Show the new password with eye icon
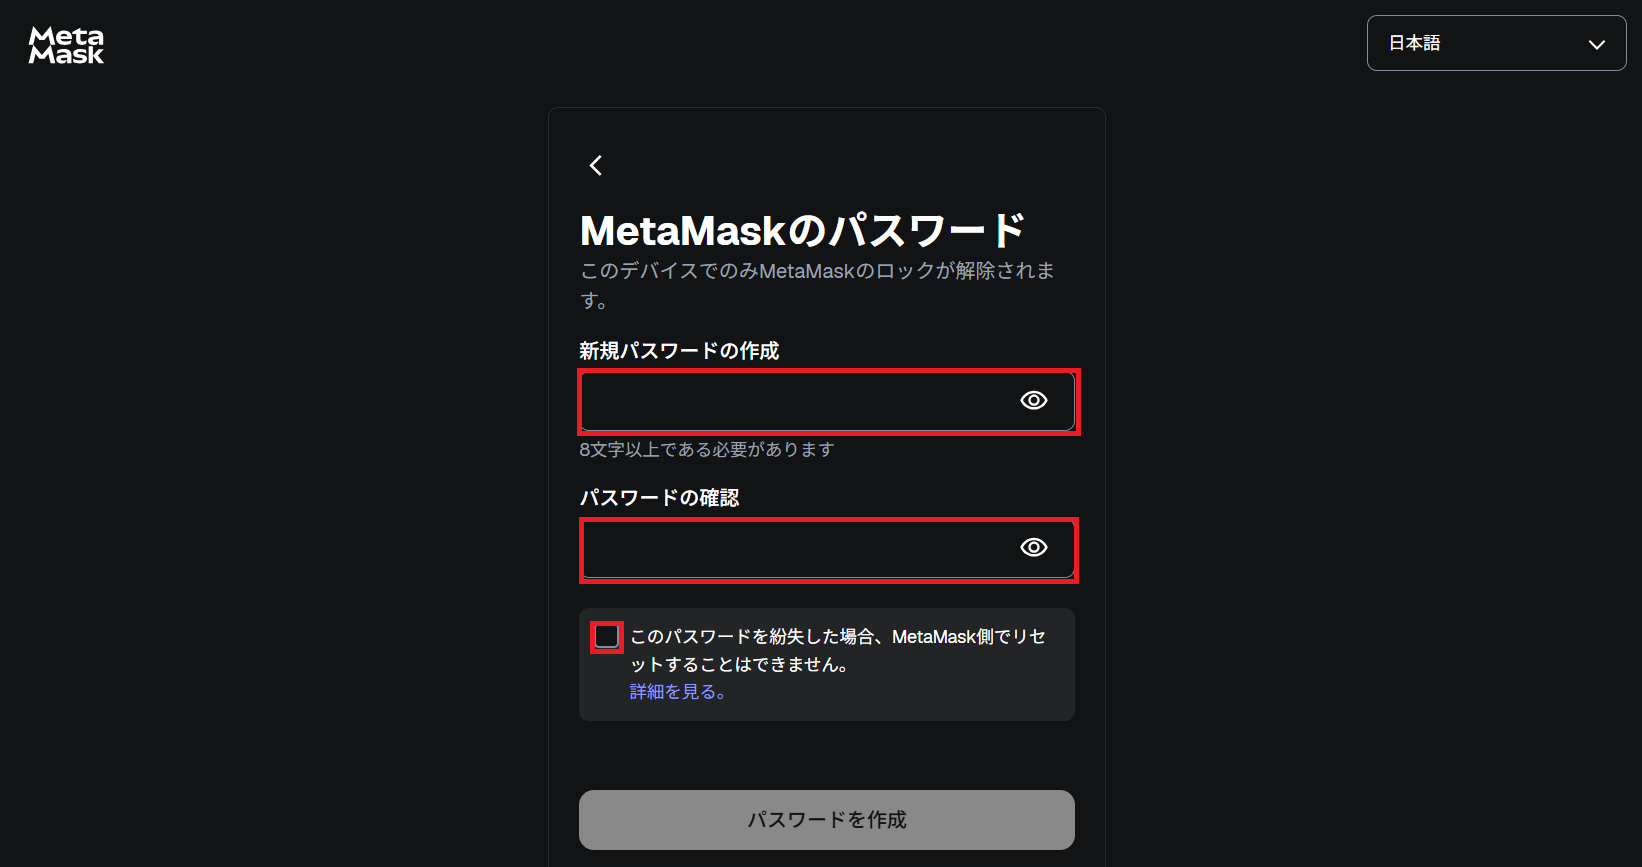 coord(1033,400)
